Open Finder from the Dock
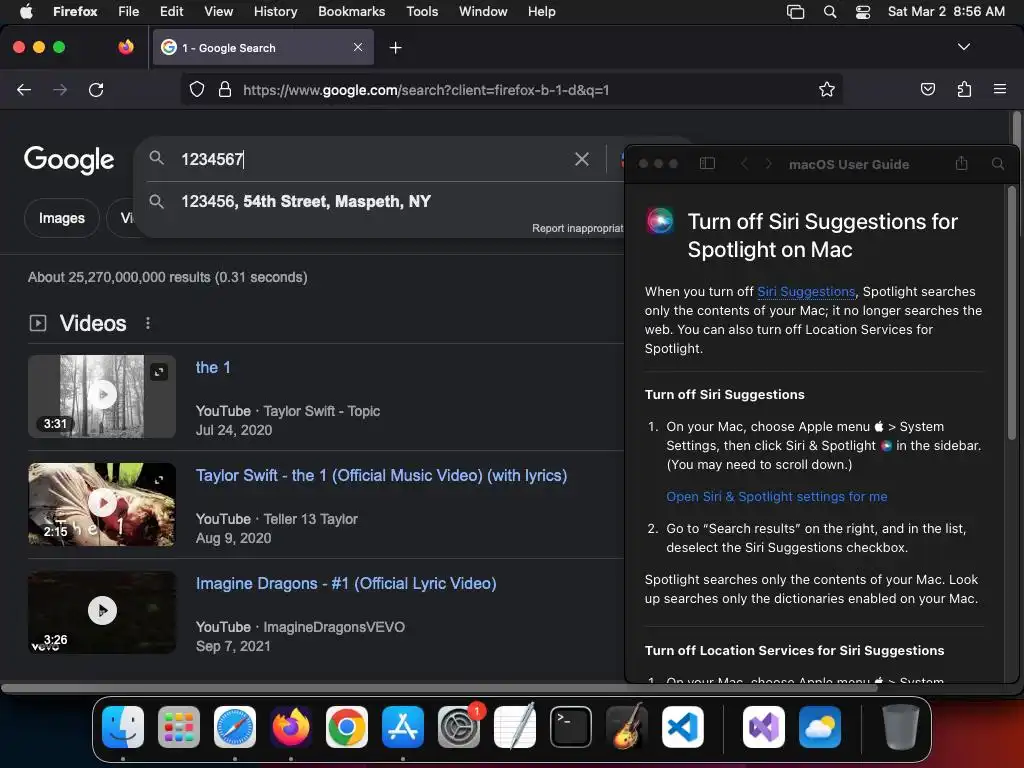 [x=123, y=727]
